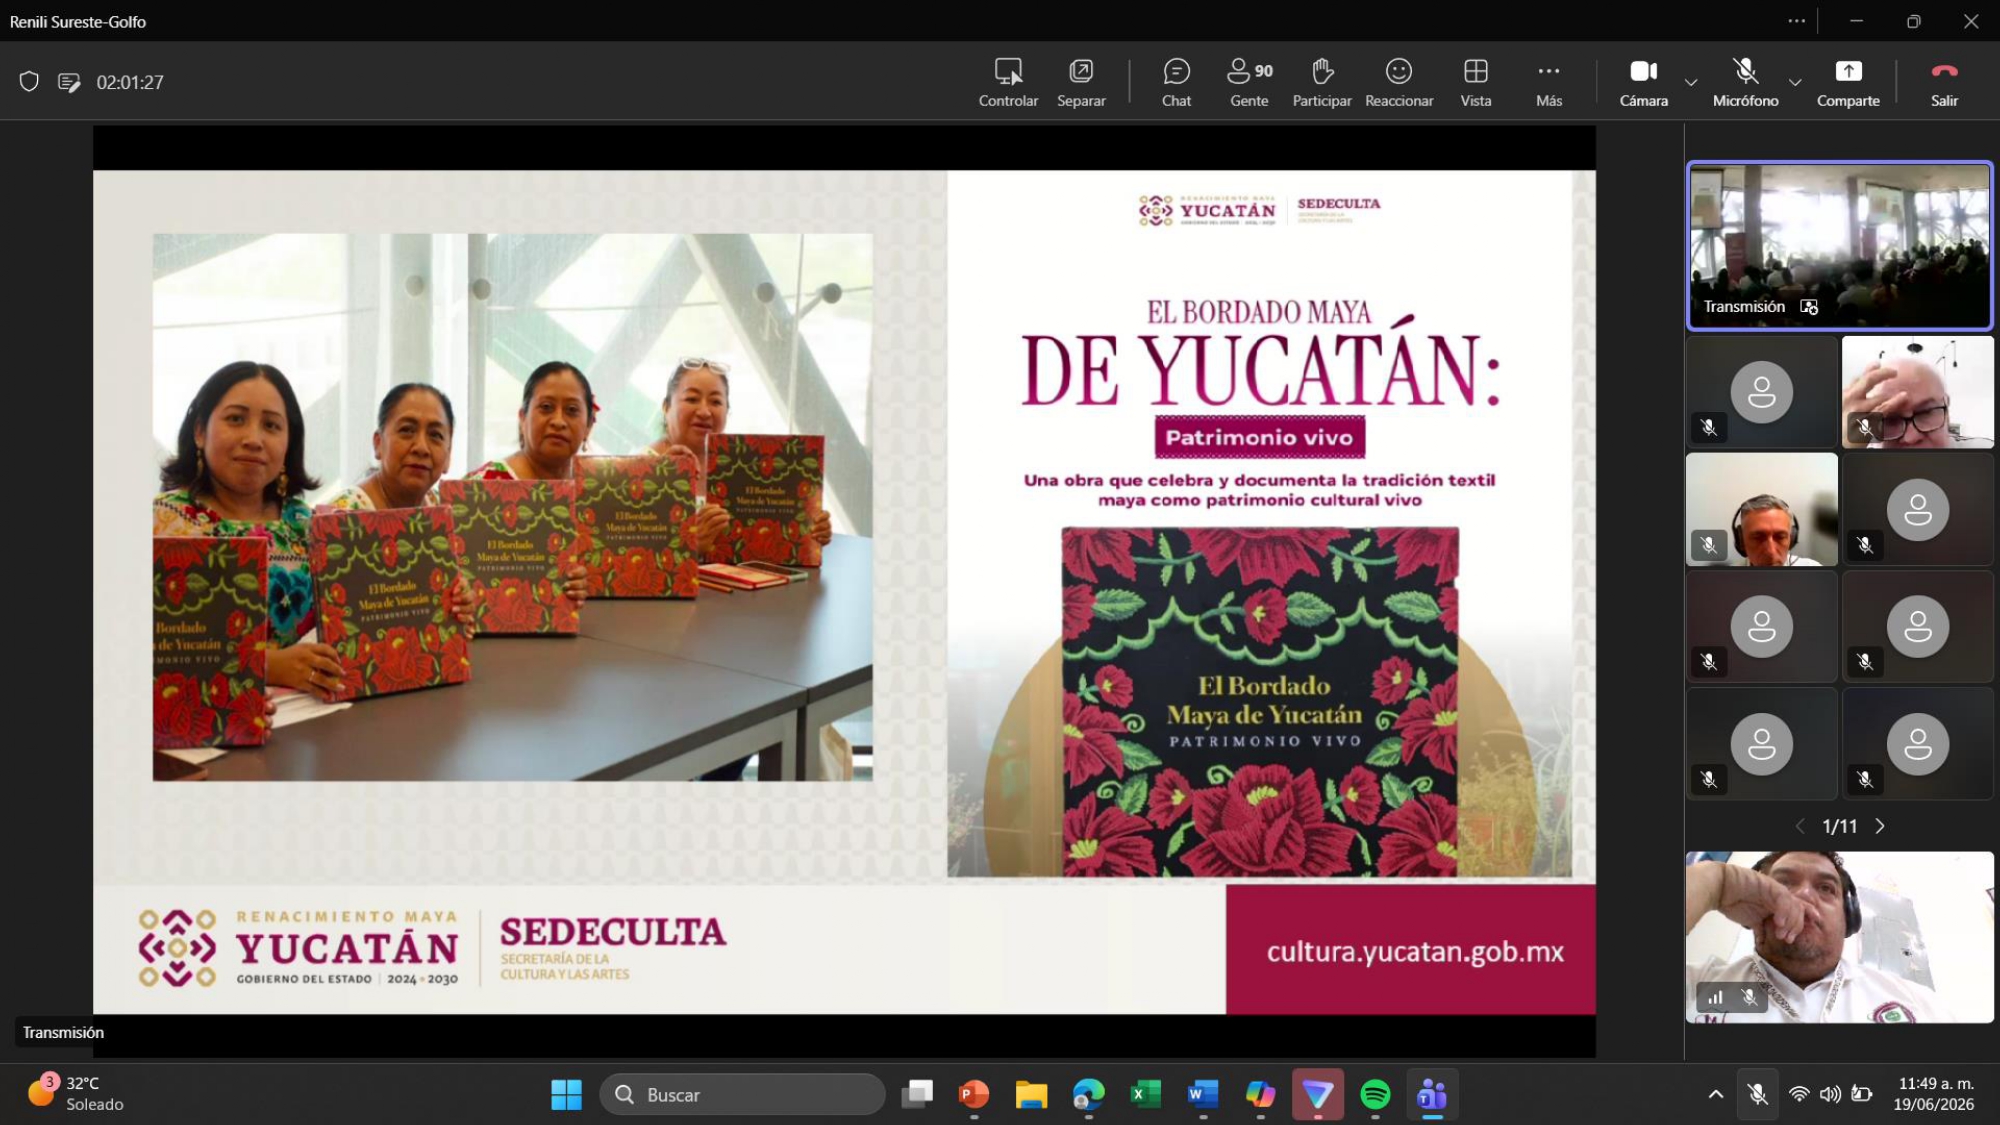Viewport: 2000px width, 1125px height.
Task: Switch to Microsoft Teams taskbar icon
Action: 1432,1095
